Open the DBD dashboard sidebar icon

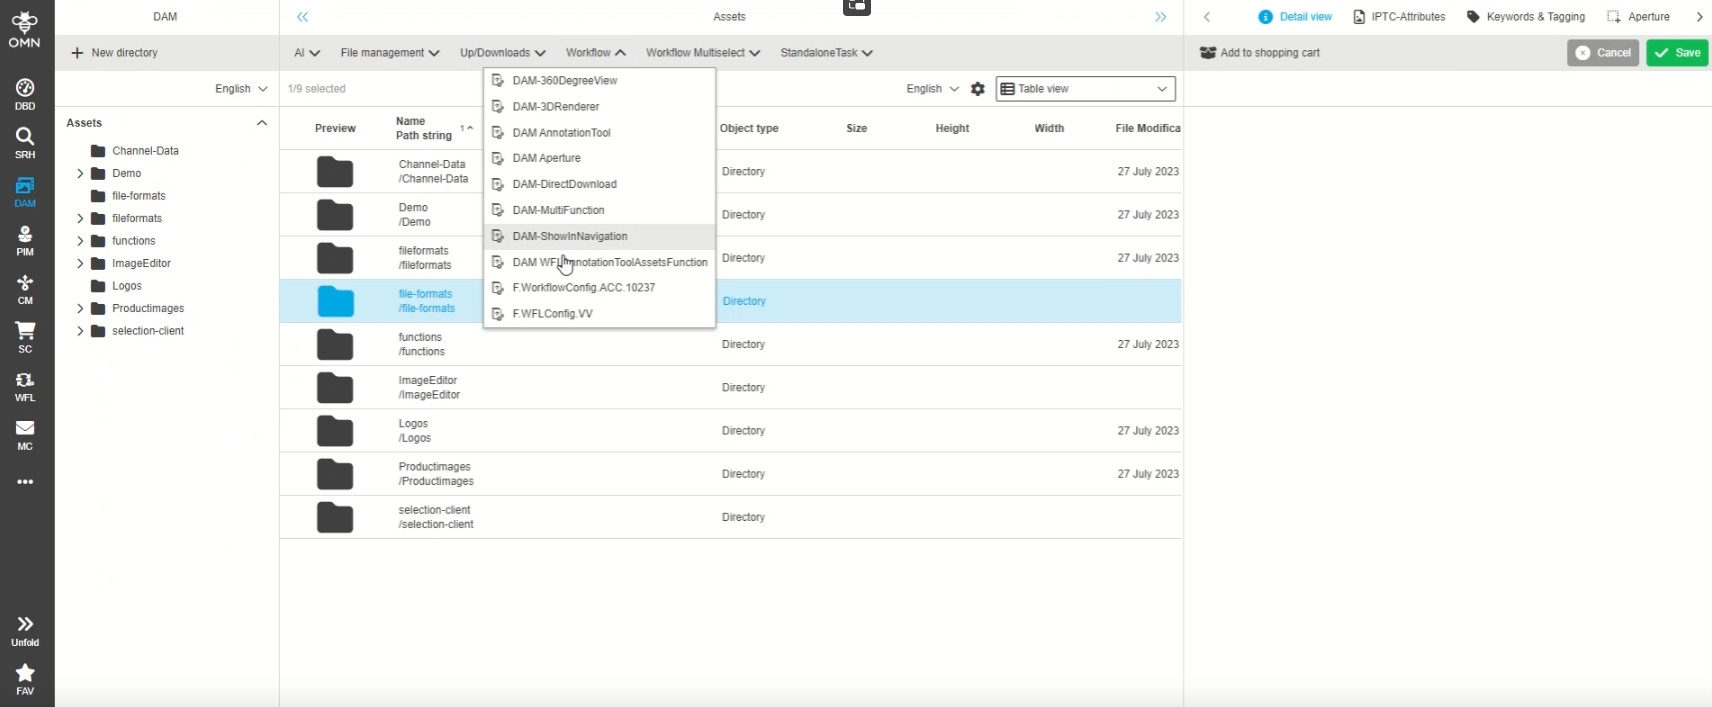pyautogui.click(x=25, y=93)
